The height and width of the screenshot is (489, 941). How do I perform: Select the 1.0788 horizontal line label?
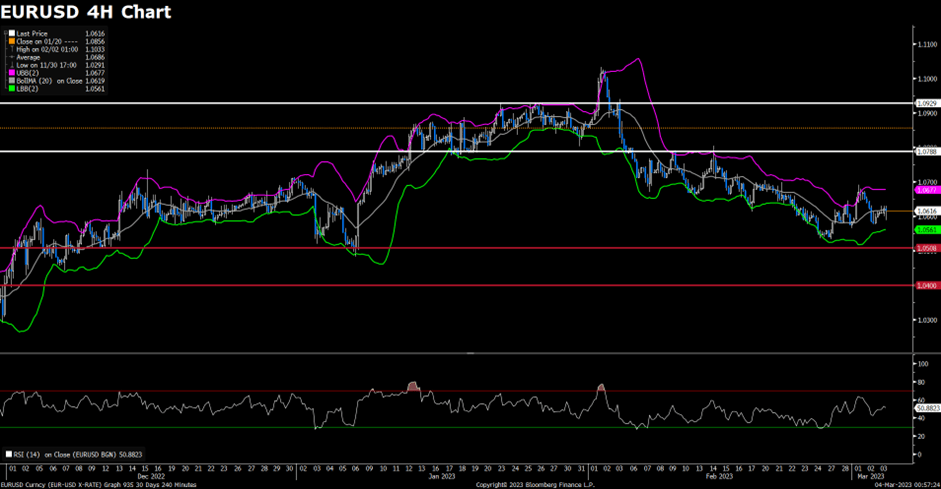(926, 151)
